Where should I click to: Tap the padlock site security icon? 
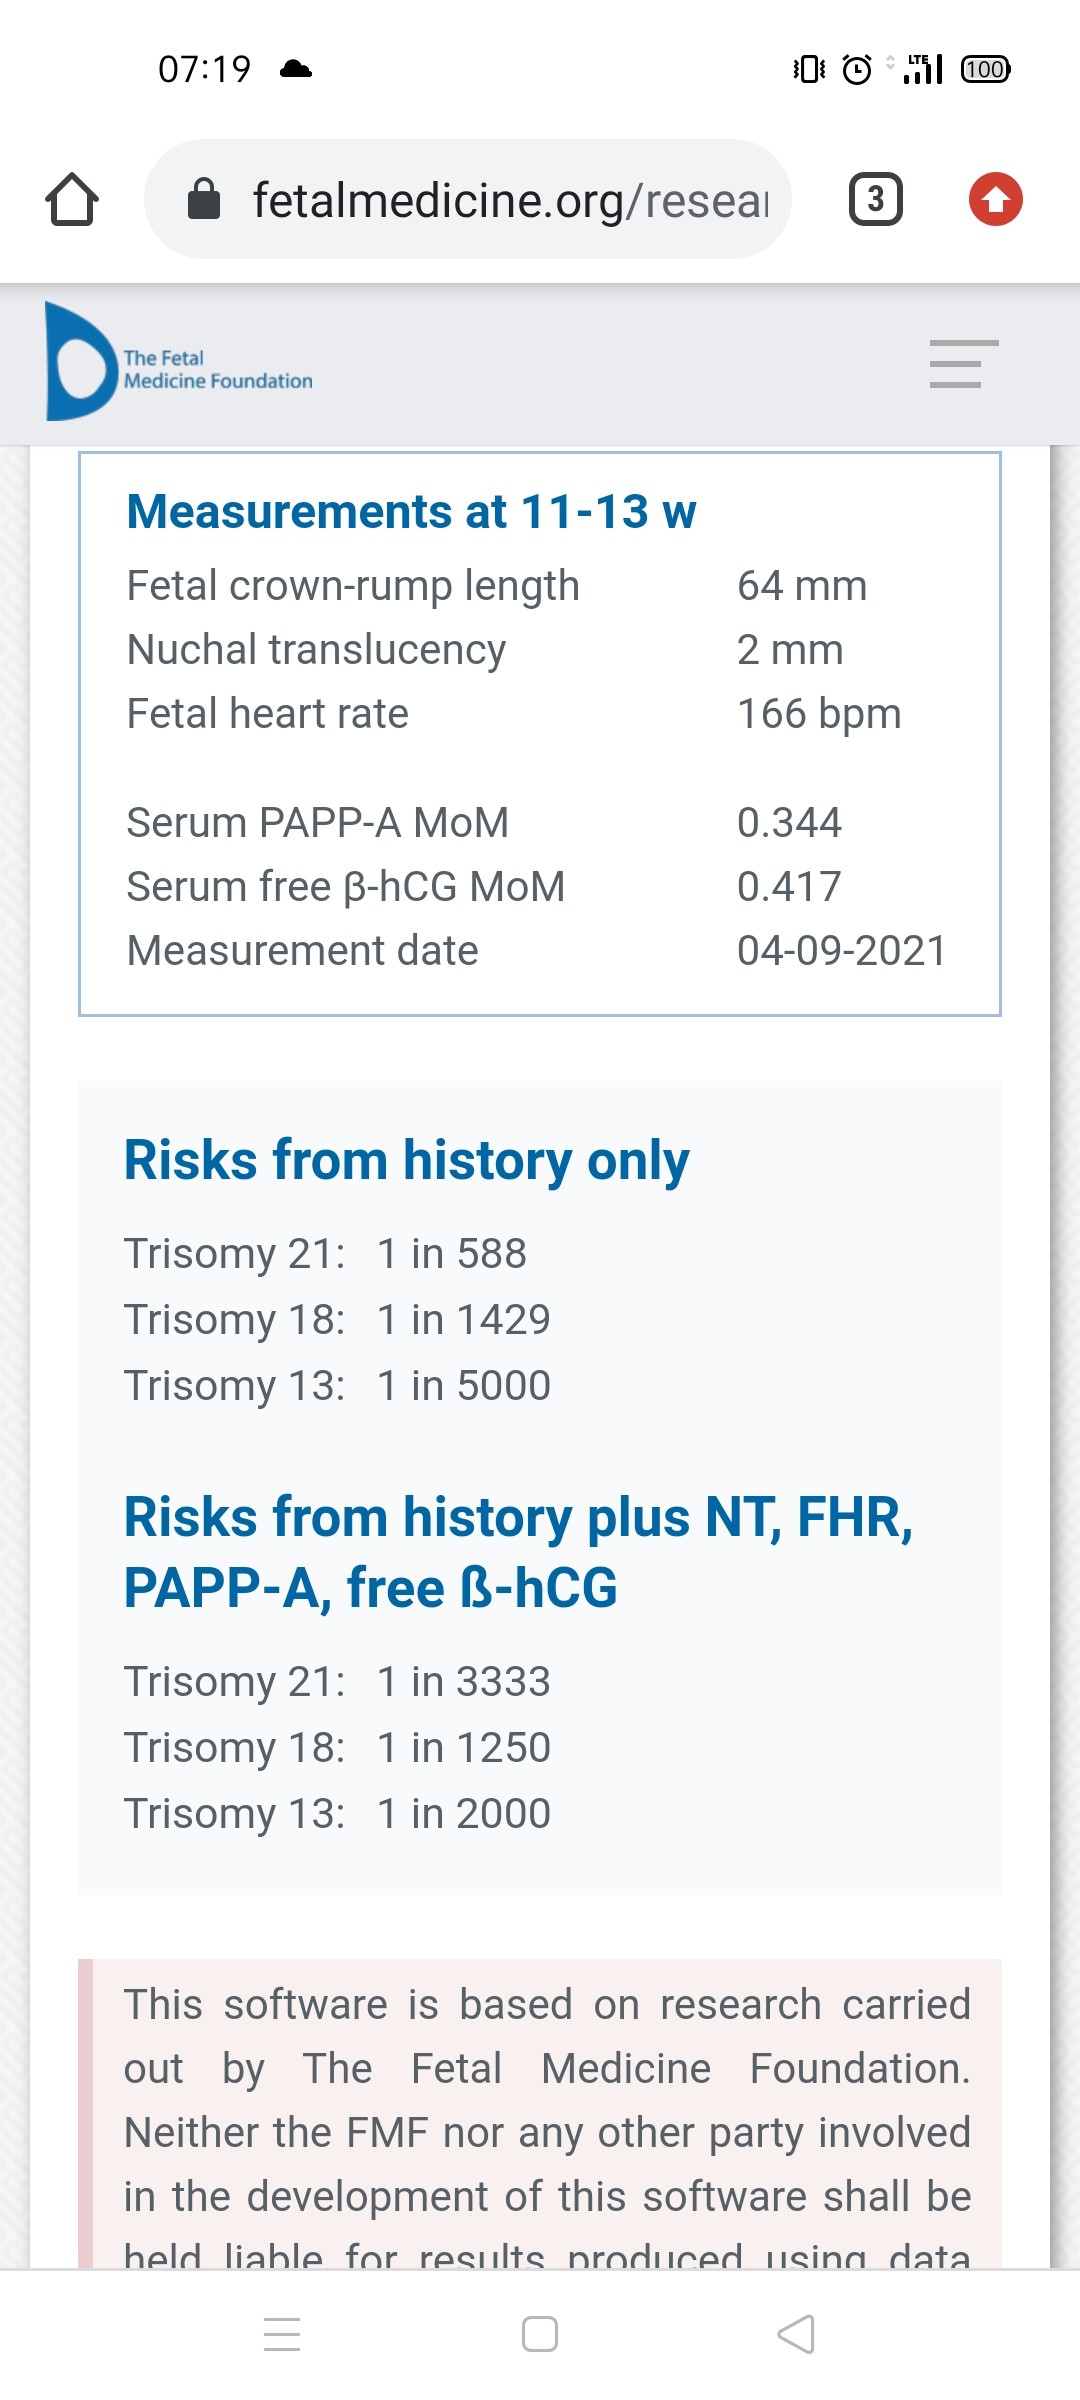coord(204,199)
